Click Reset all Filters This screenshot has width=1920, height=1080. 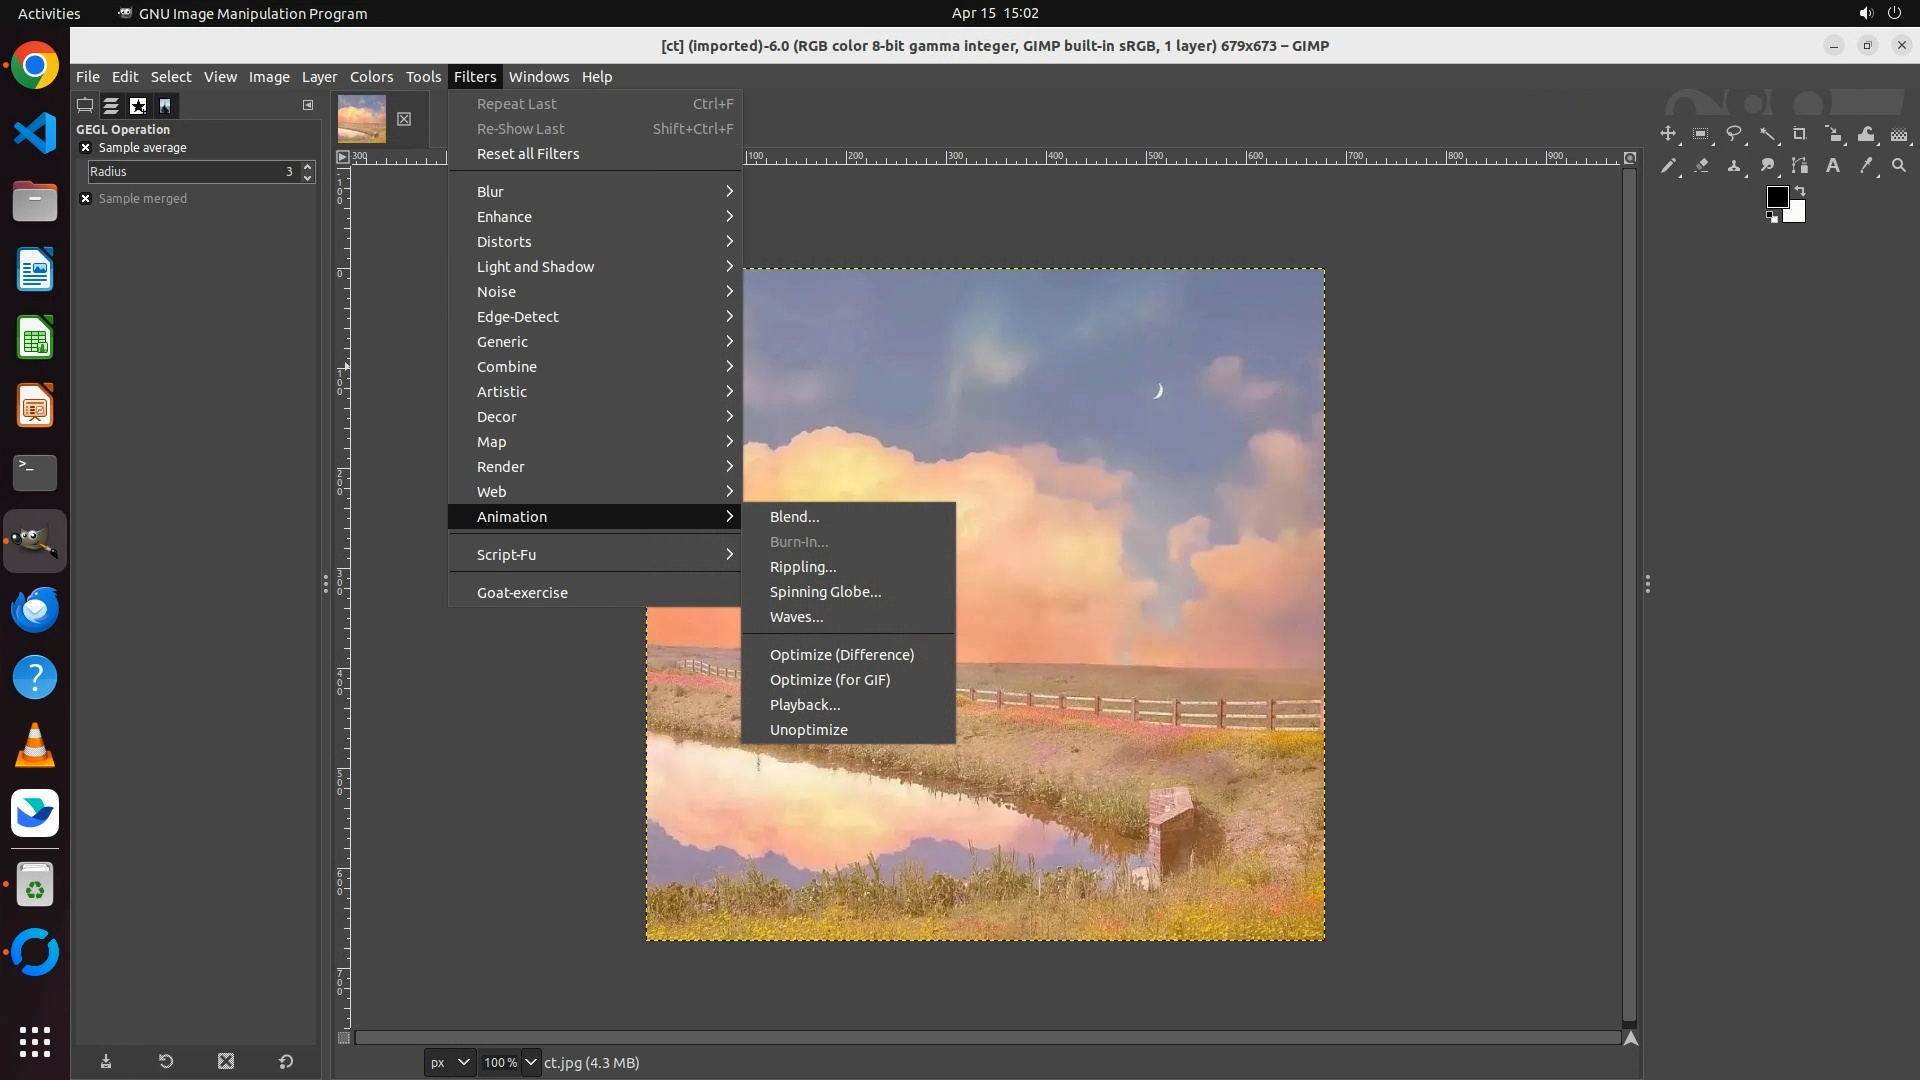point(528,154)
